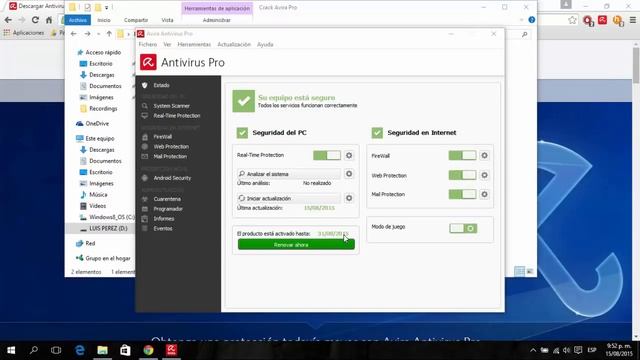640x360 pixels.
Task: Toggle FireWall switch
Action: pos(462,156)
